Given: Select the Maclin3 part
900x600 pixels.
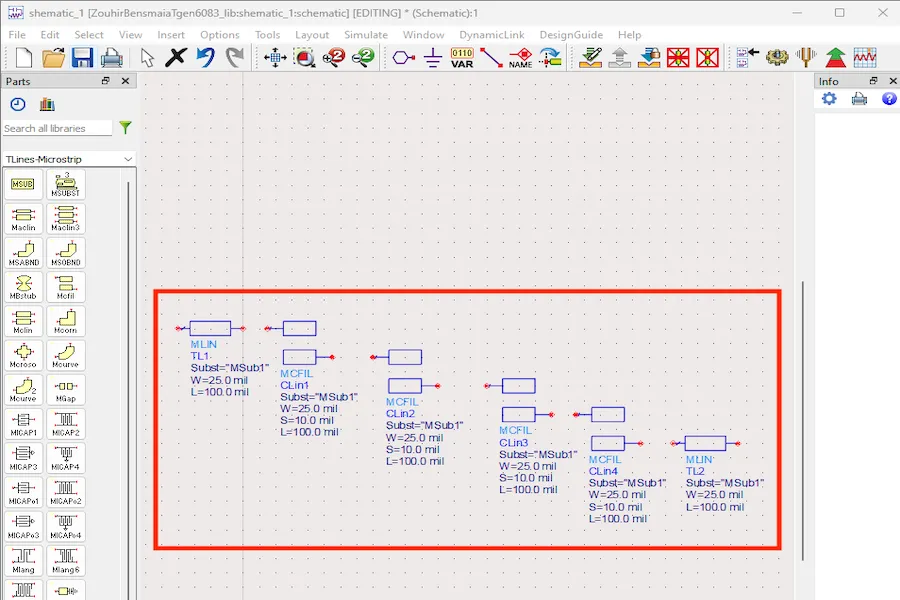Looking at the screenshot, I should (65, 219).
